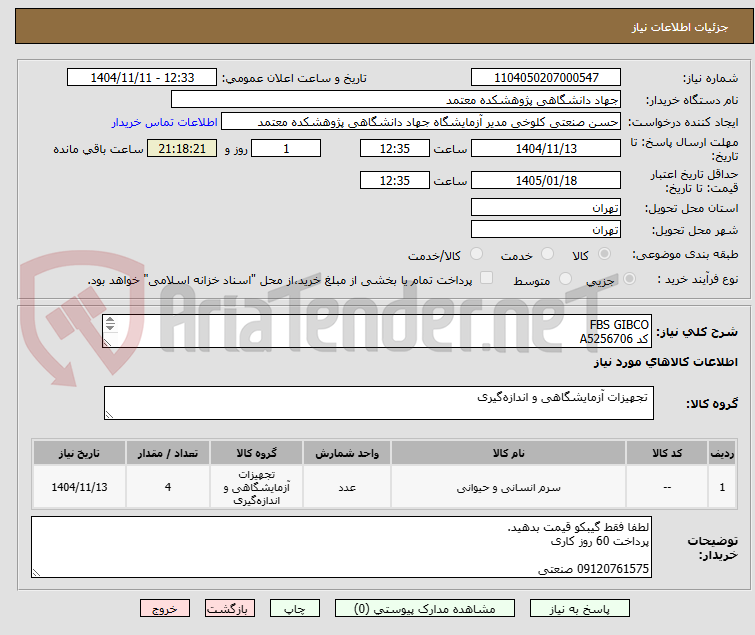The image size is (755, 635).
Task: Click the 'گروه کالا' column header
Action: pyautogui.click(x=256, y=453)
